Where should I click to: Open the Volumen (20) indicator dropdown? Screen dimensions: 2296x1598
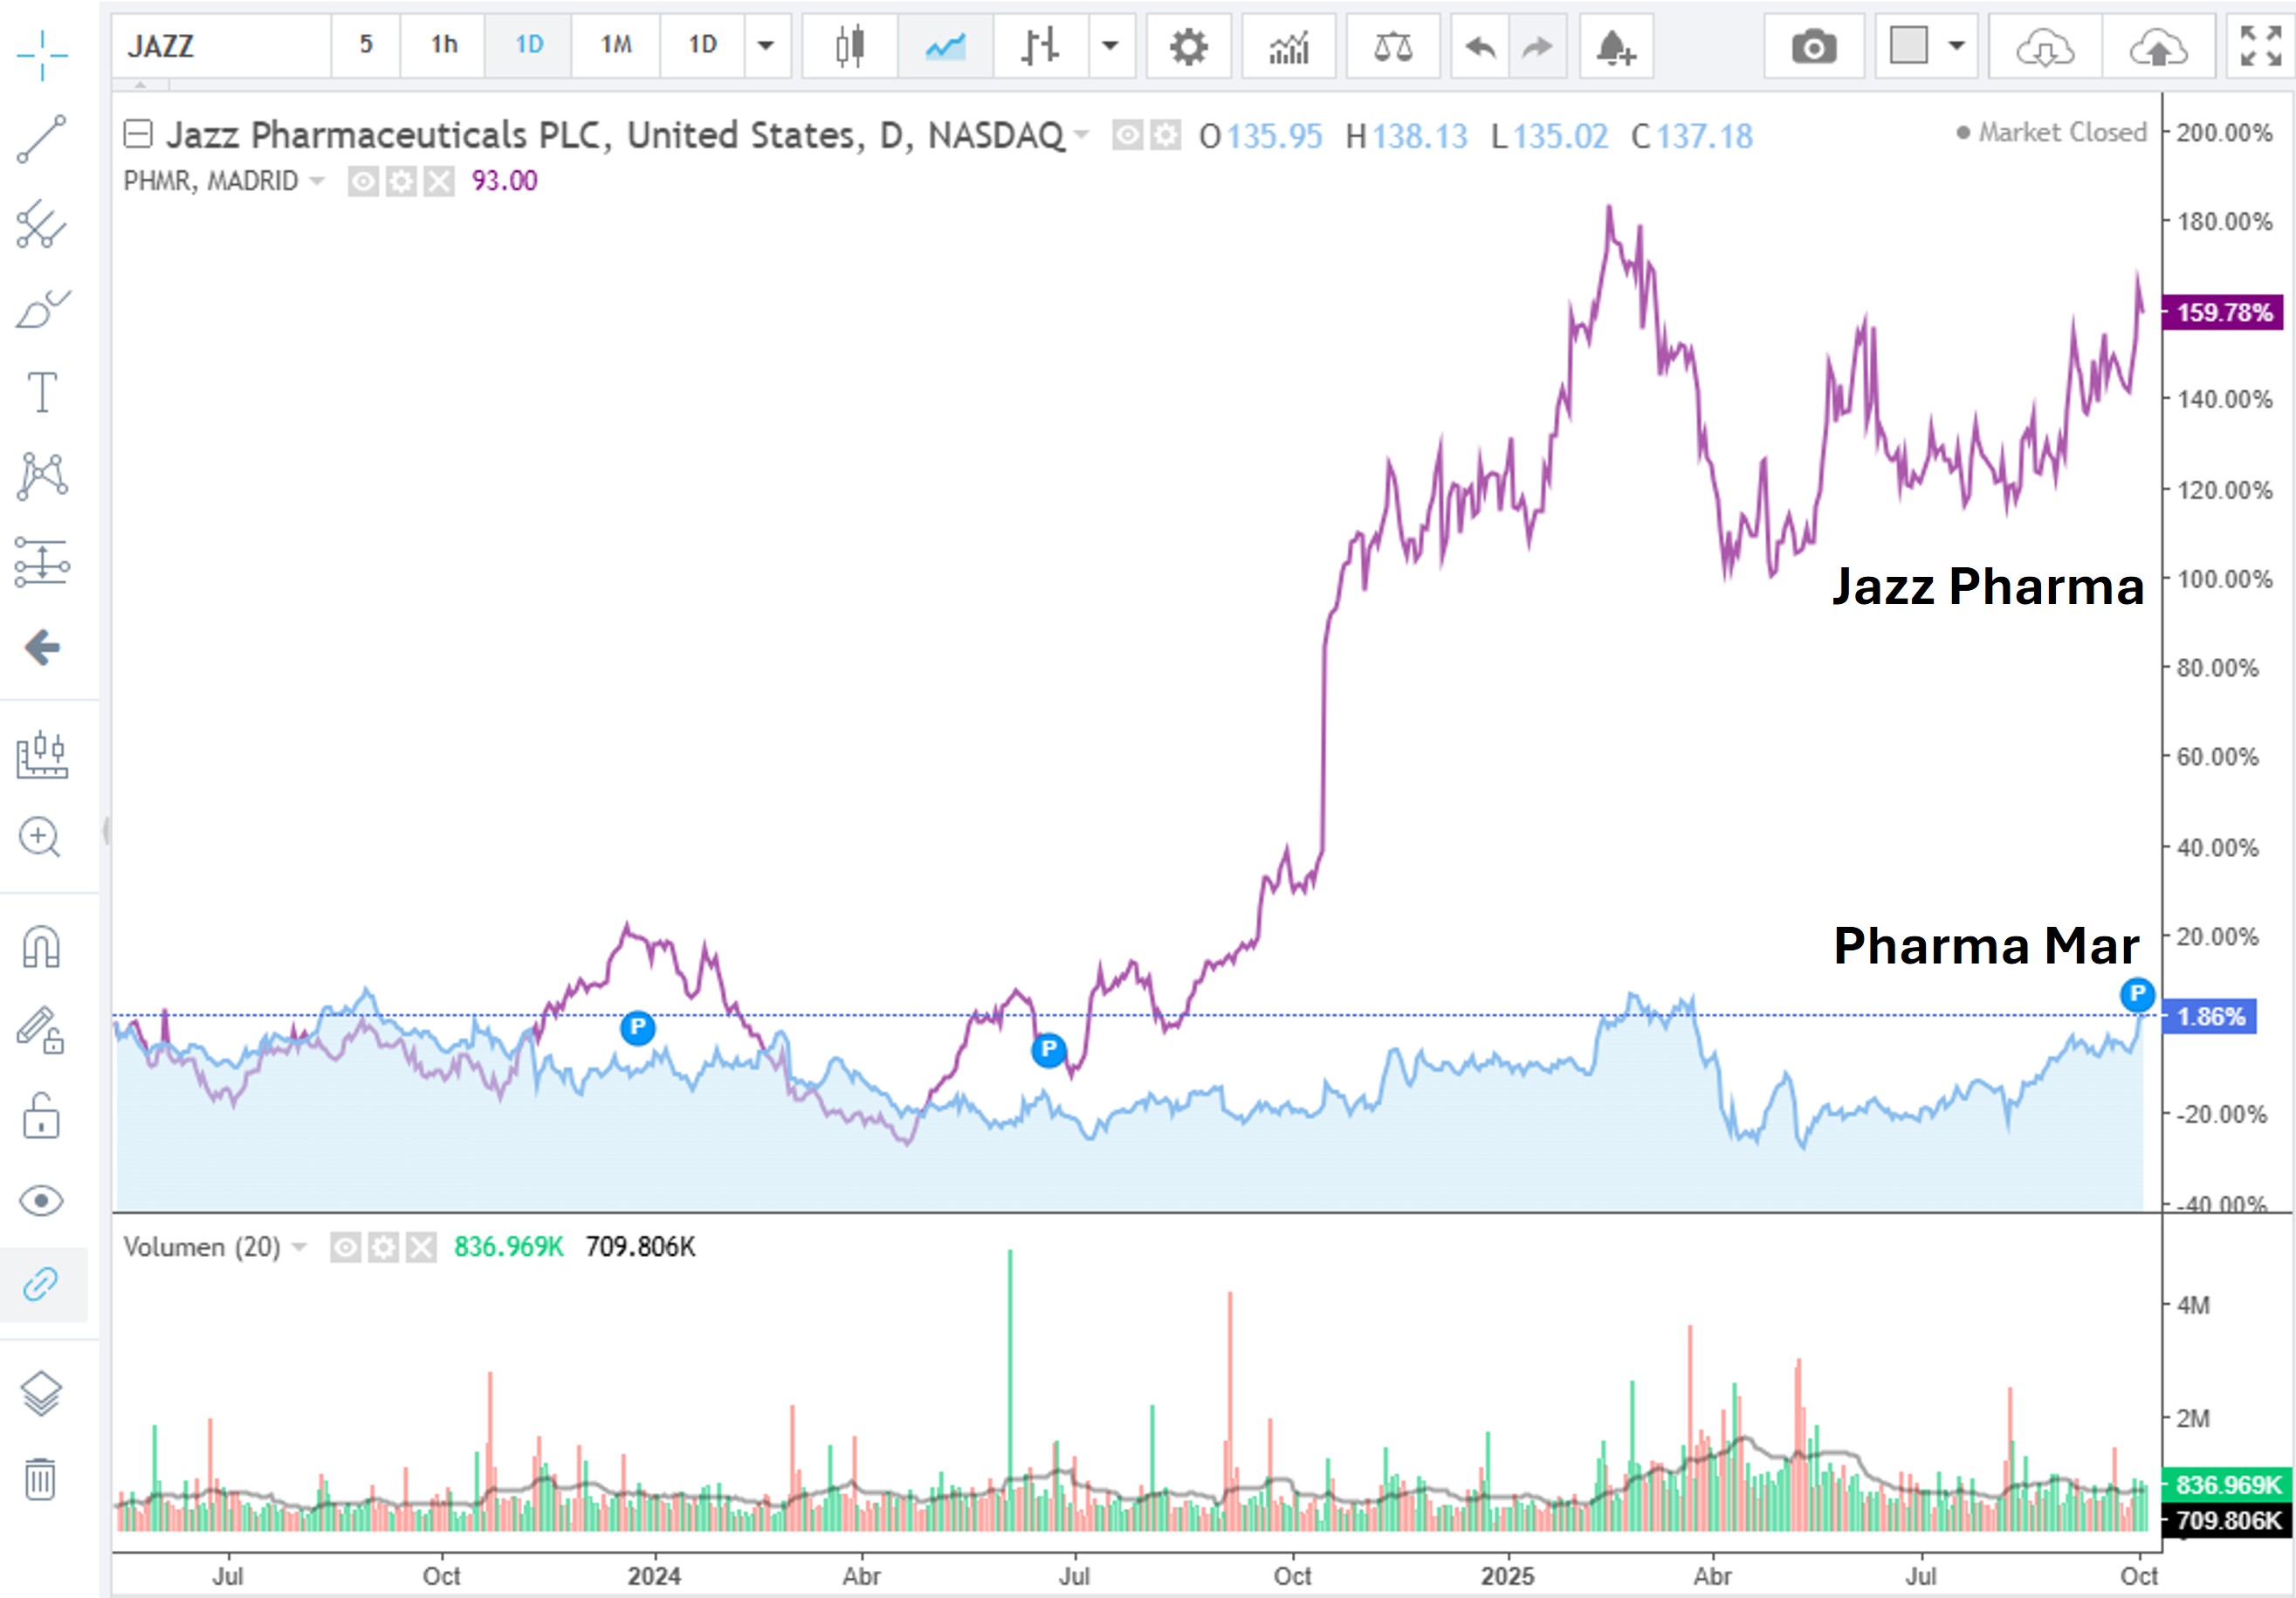point(299,1247)
